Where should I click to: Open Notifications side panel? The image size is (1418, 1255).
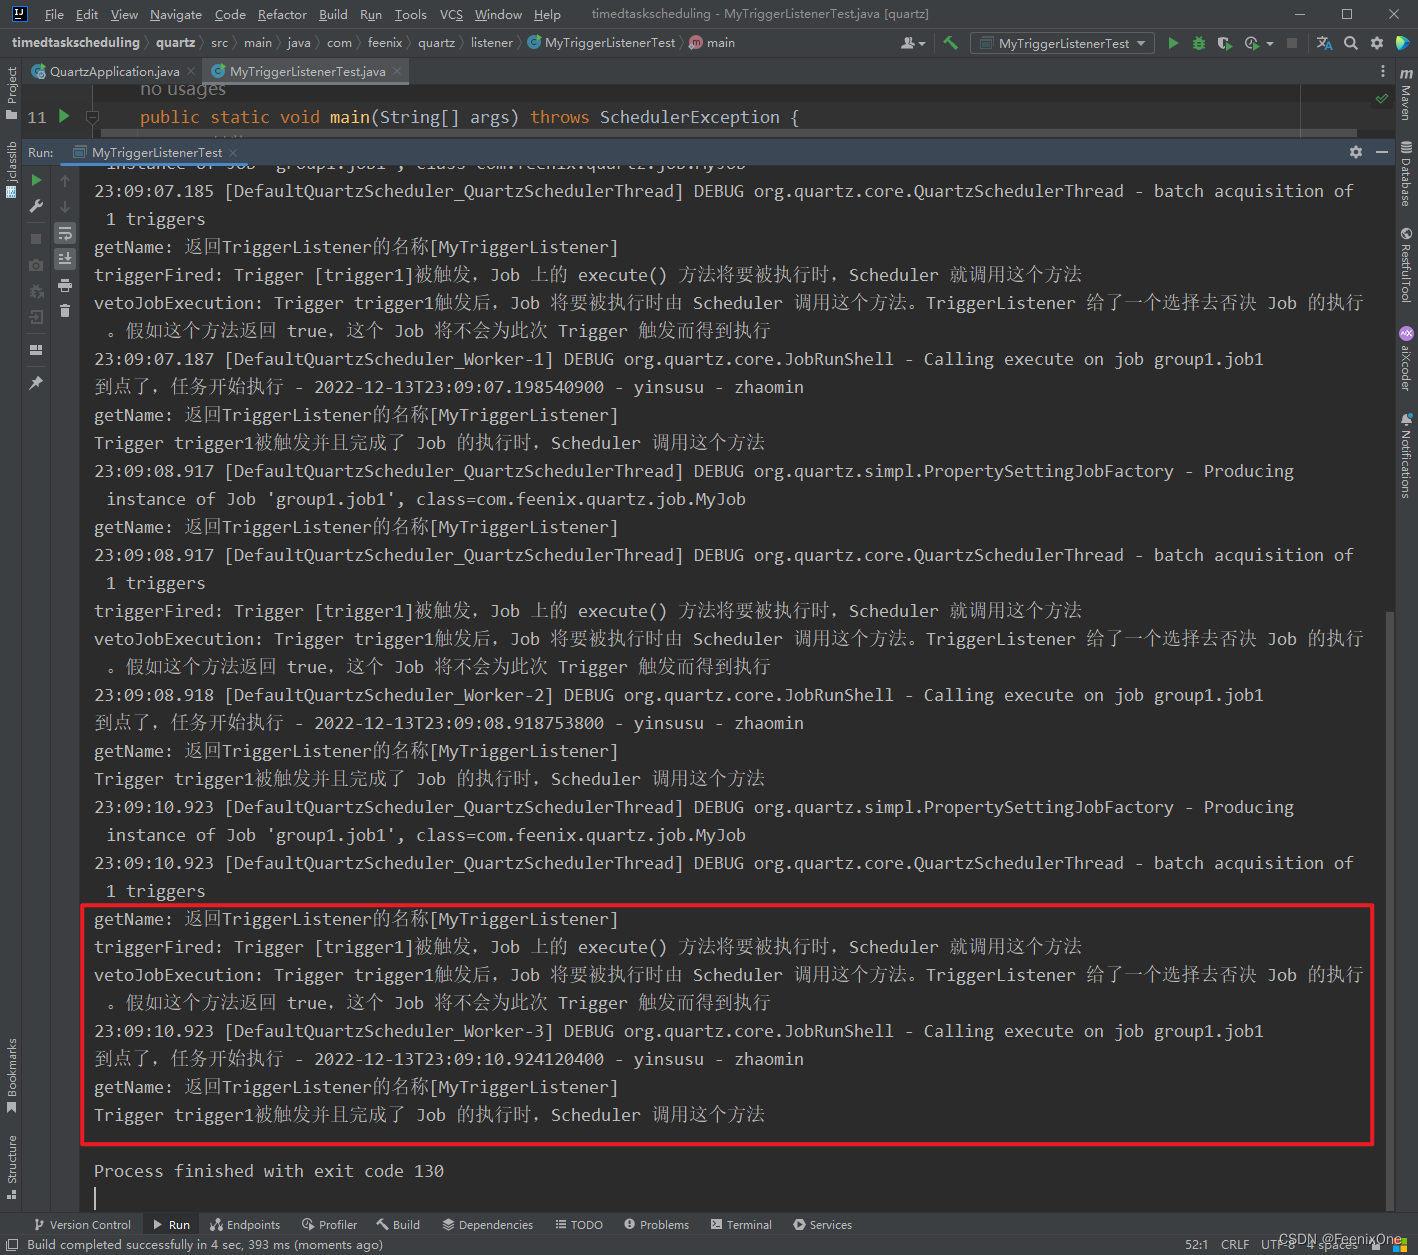pos(1406,455)
